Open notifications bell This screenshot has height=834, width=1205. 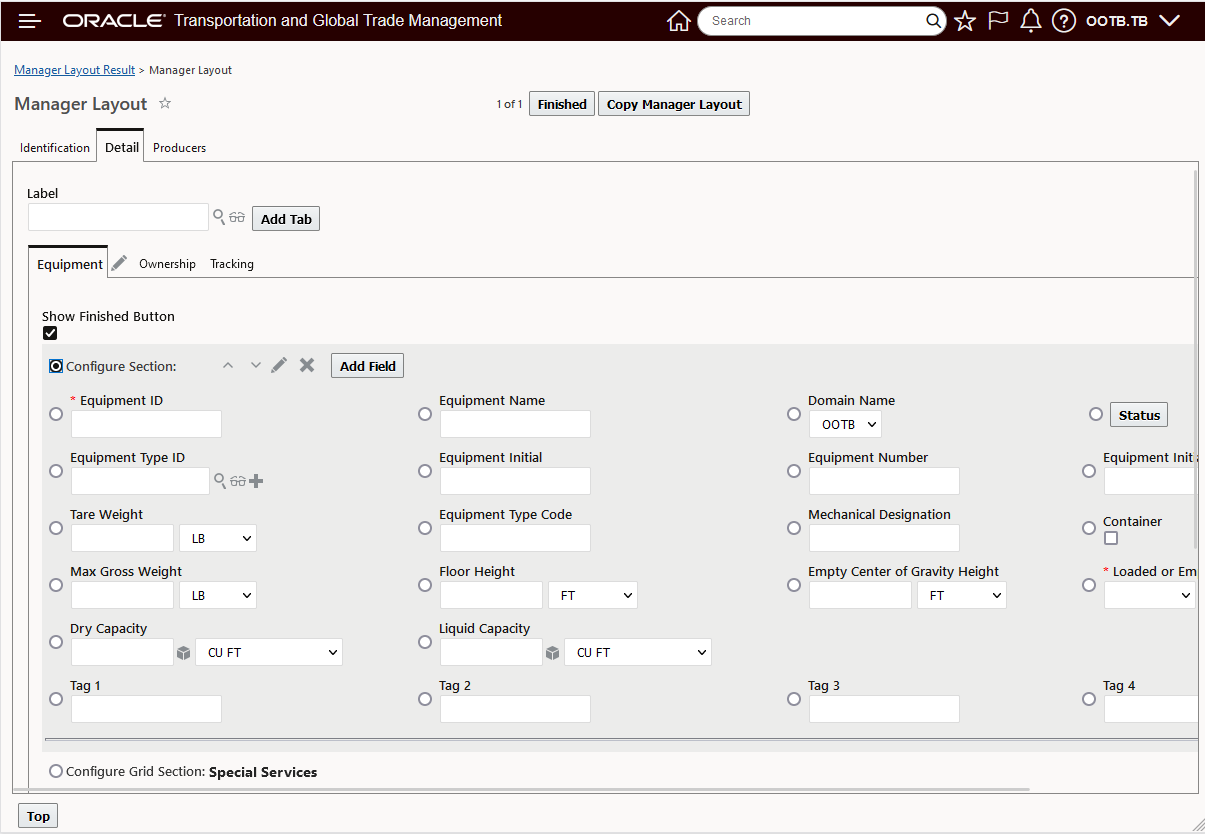tap(1031, 21)
